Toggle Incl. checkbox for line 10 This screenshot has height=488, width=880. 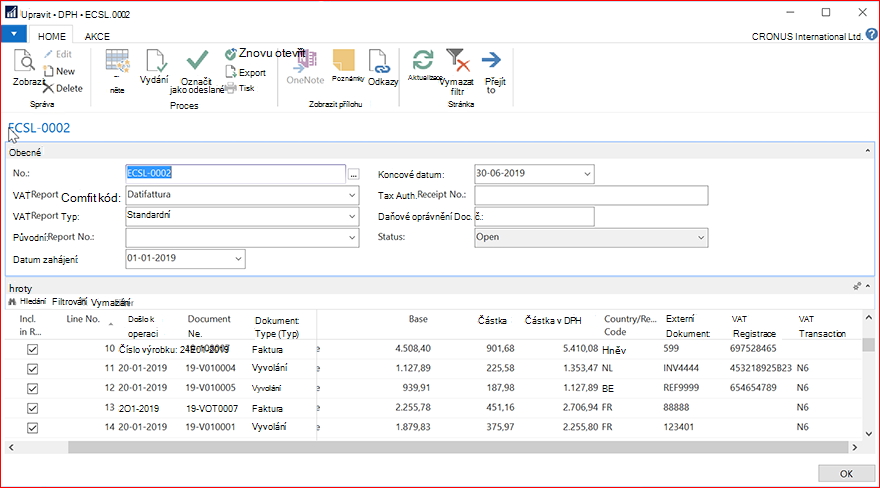(33, 349)
